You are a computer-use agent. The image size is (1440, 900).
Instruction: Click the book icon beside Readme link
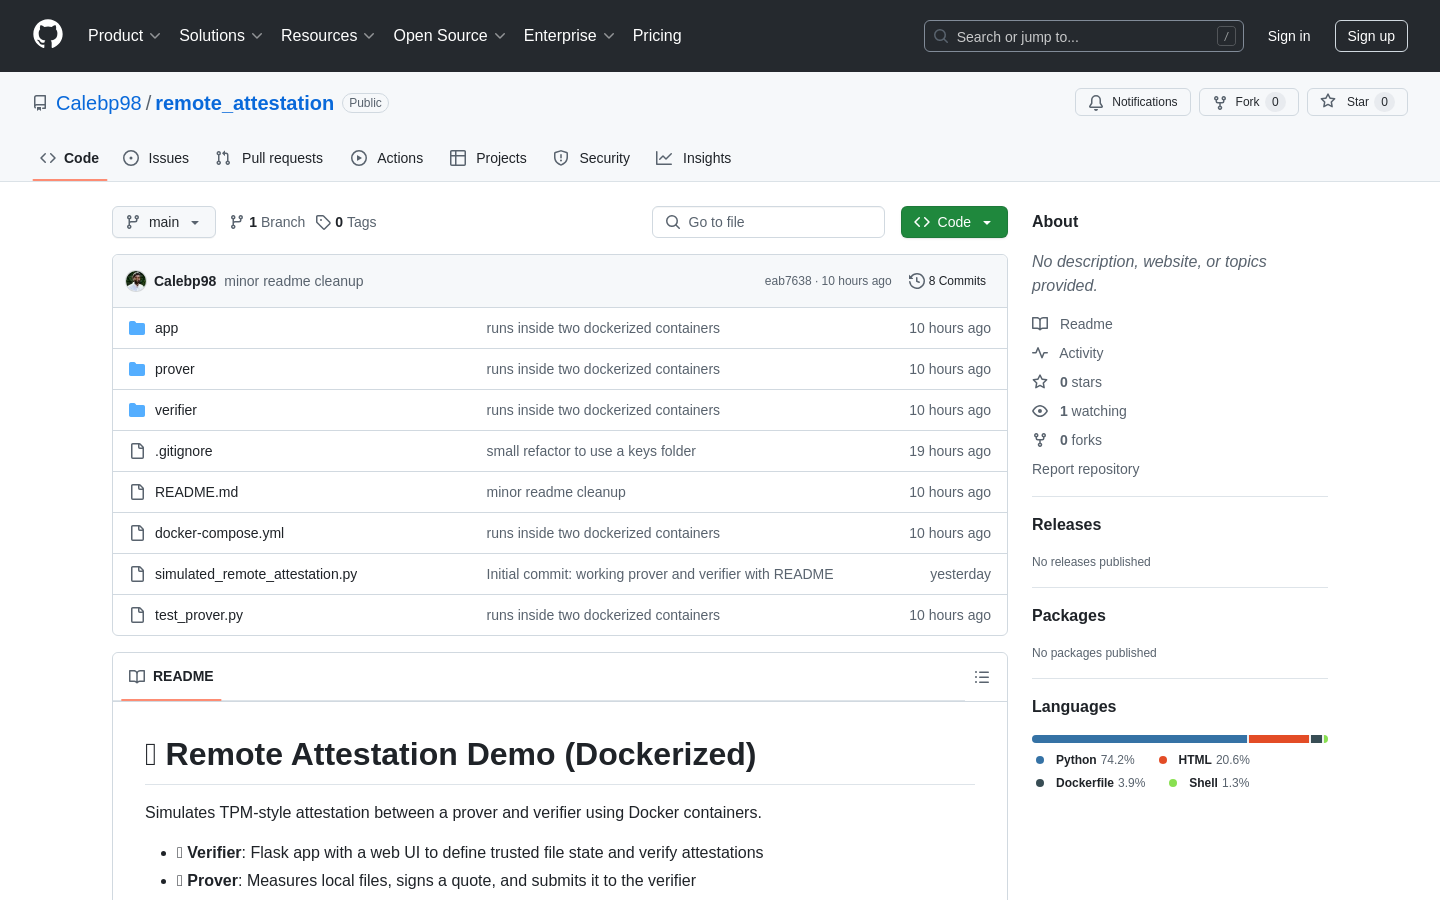pos(1040,324)
